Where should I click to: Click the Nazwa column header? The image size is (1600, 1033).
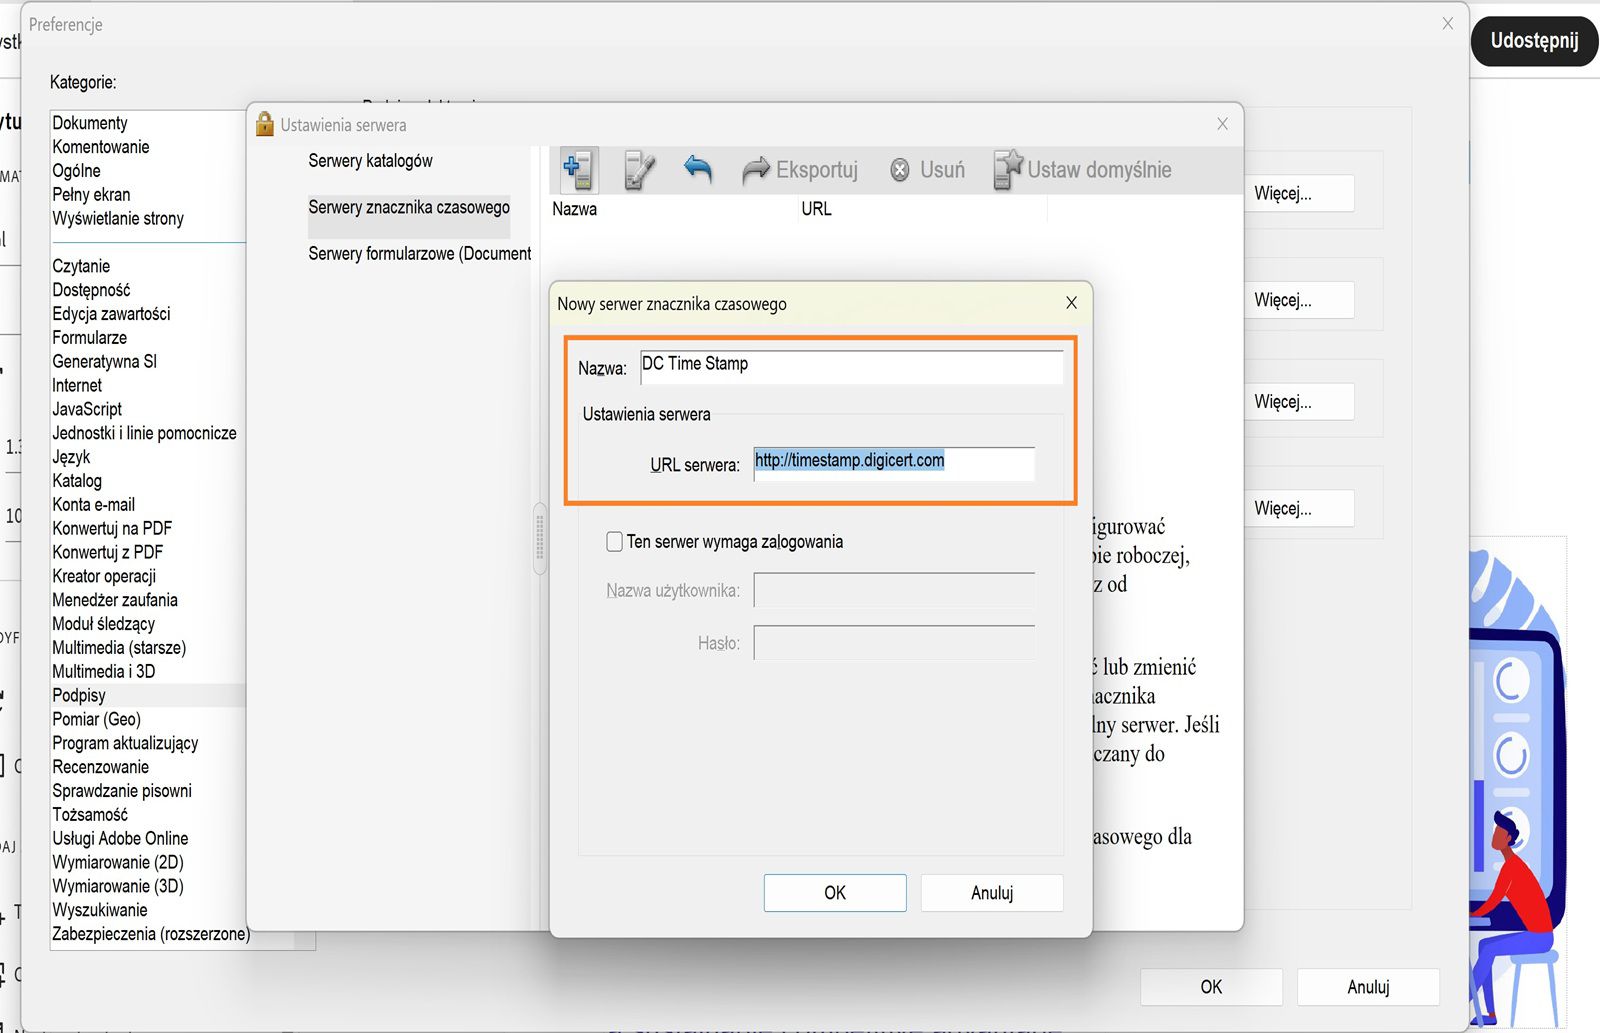point(575,209)
